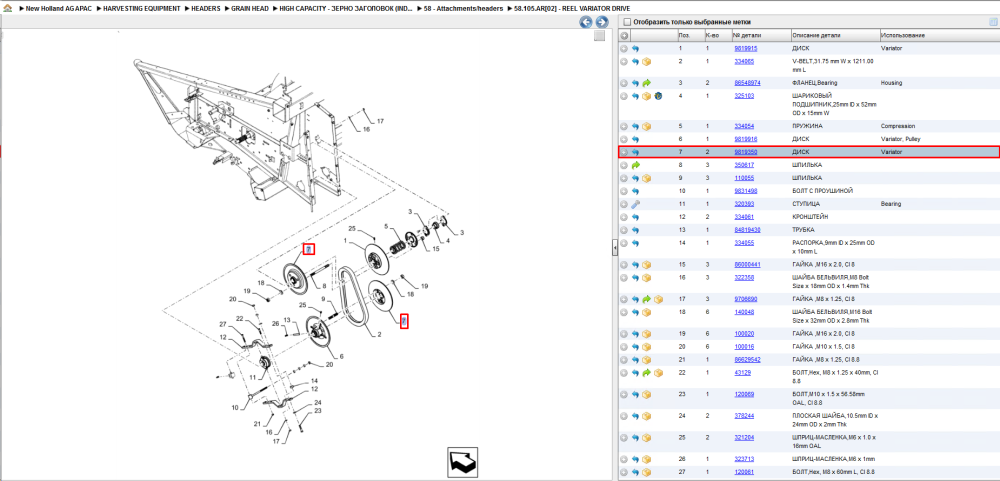
Task: Click the globe icon in ШАРИКОВЫЙ ПОДШИПНИК row
Action: 658,96
